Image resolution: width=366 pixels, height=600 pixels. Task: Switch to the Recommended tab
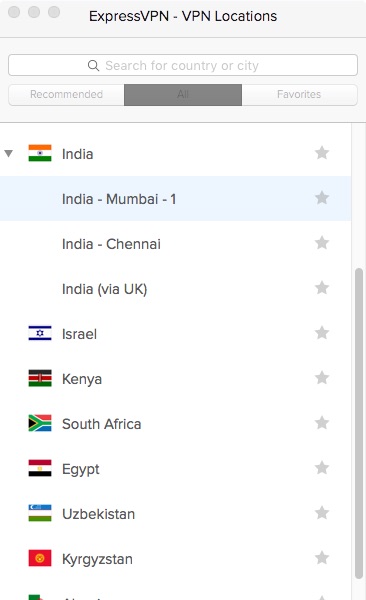(66, 95)
